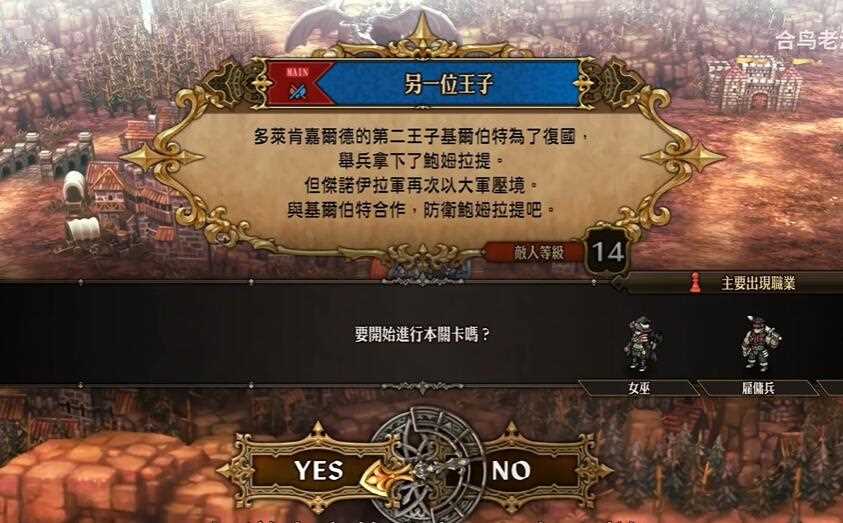The height and width of the screenshot is (523, 843).
Task: Click the red chess pawn icon
Action: [x=695, y=283]
